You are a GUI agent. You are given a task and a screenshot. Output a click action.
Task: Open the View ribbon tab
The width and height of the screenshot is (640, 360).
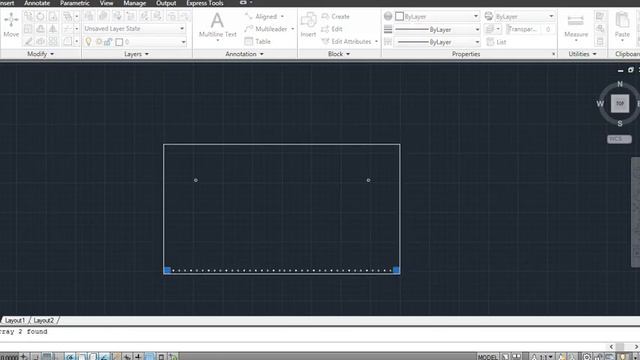pyautogui.click(x=106, y=3)
